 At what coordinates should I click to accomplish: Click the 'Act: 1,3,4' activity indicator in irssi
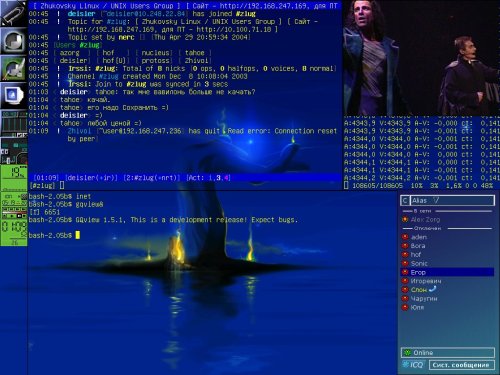tap(208, 178)
